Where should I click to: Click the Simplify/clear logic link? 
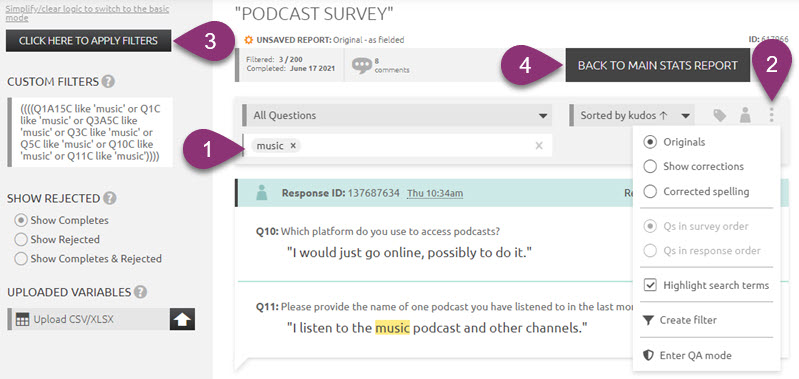tap(87, 13)
